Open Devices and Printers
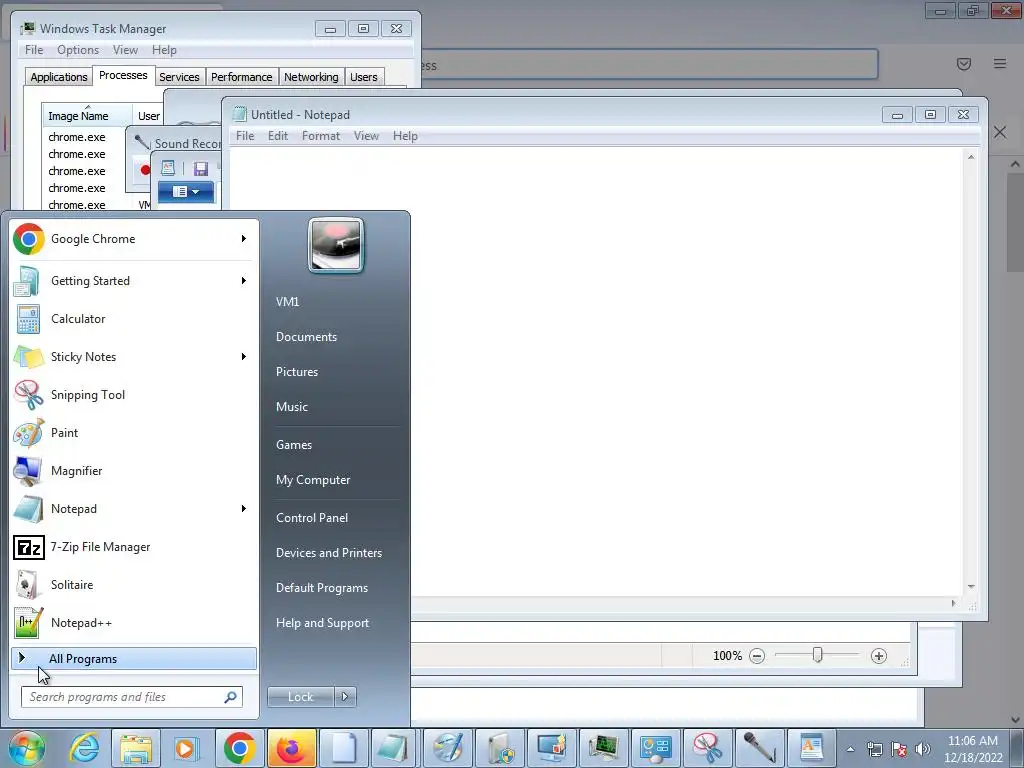This screenshot has width=1024, height=768. click(x=328, y=553)
